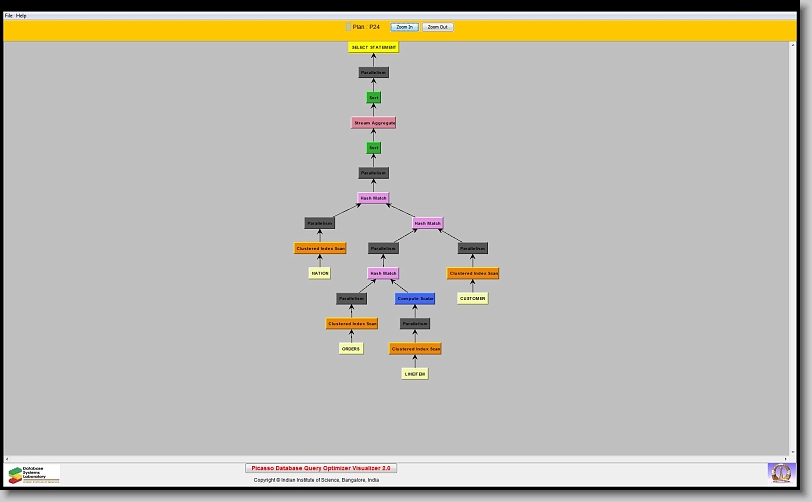Select the Sort node below Stream Aggregate
812x502 pixels.
[374, 148]
